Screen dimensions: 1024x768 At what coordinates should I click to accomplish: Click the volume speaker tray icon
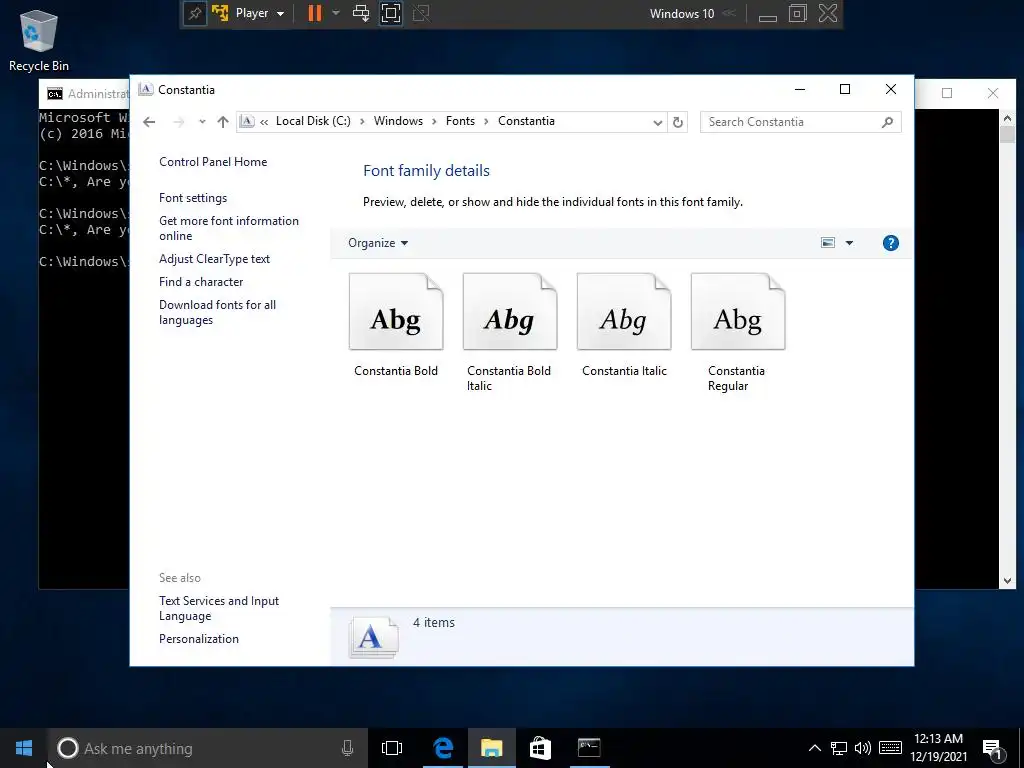862,748
